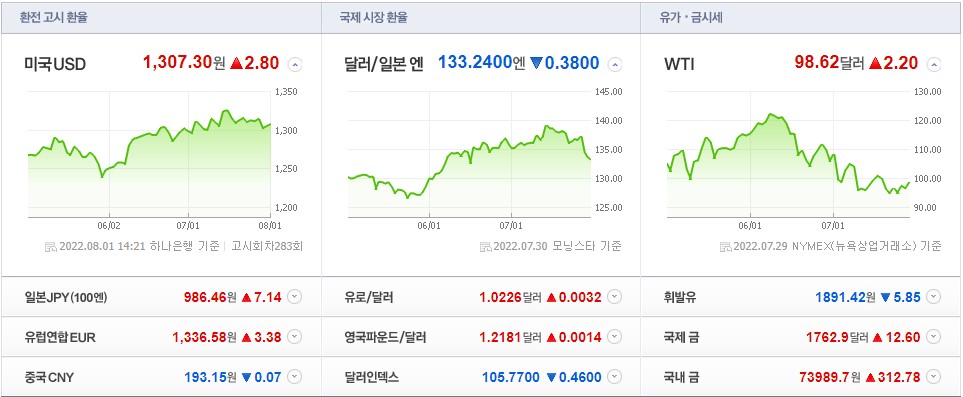Open the 국제 시장 환율 section header

(373, 18)
